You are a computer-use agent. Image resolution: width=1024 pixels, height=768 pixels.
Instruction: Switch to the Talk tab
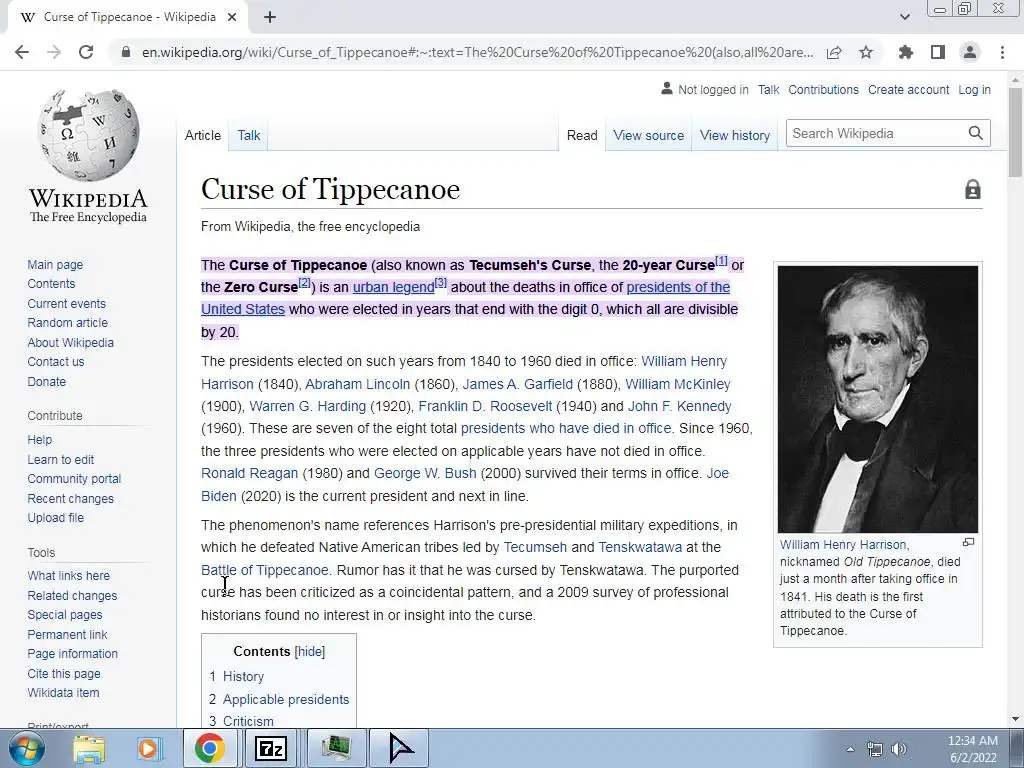[249, 135]
